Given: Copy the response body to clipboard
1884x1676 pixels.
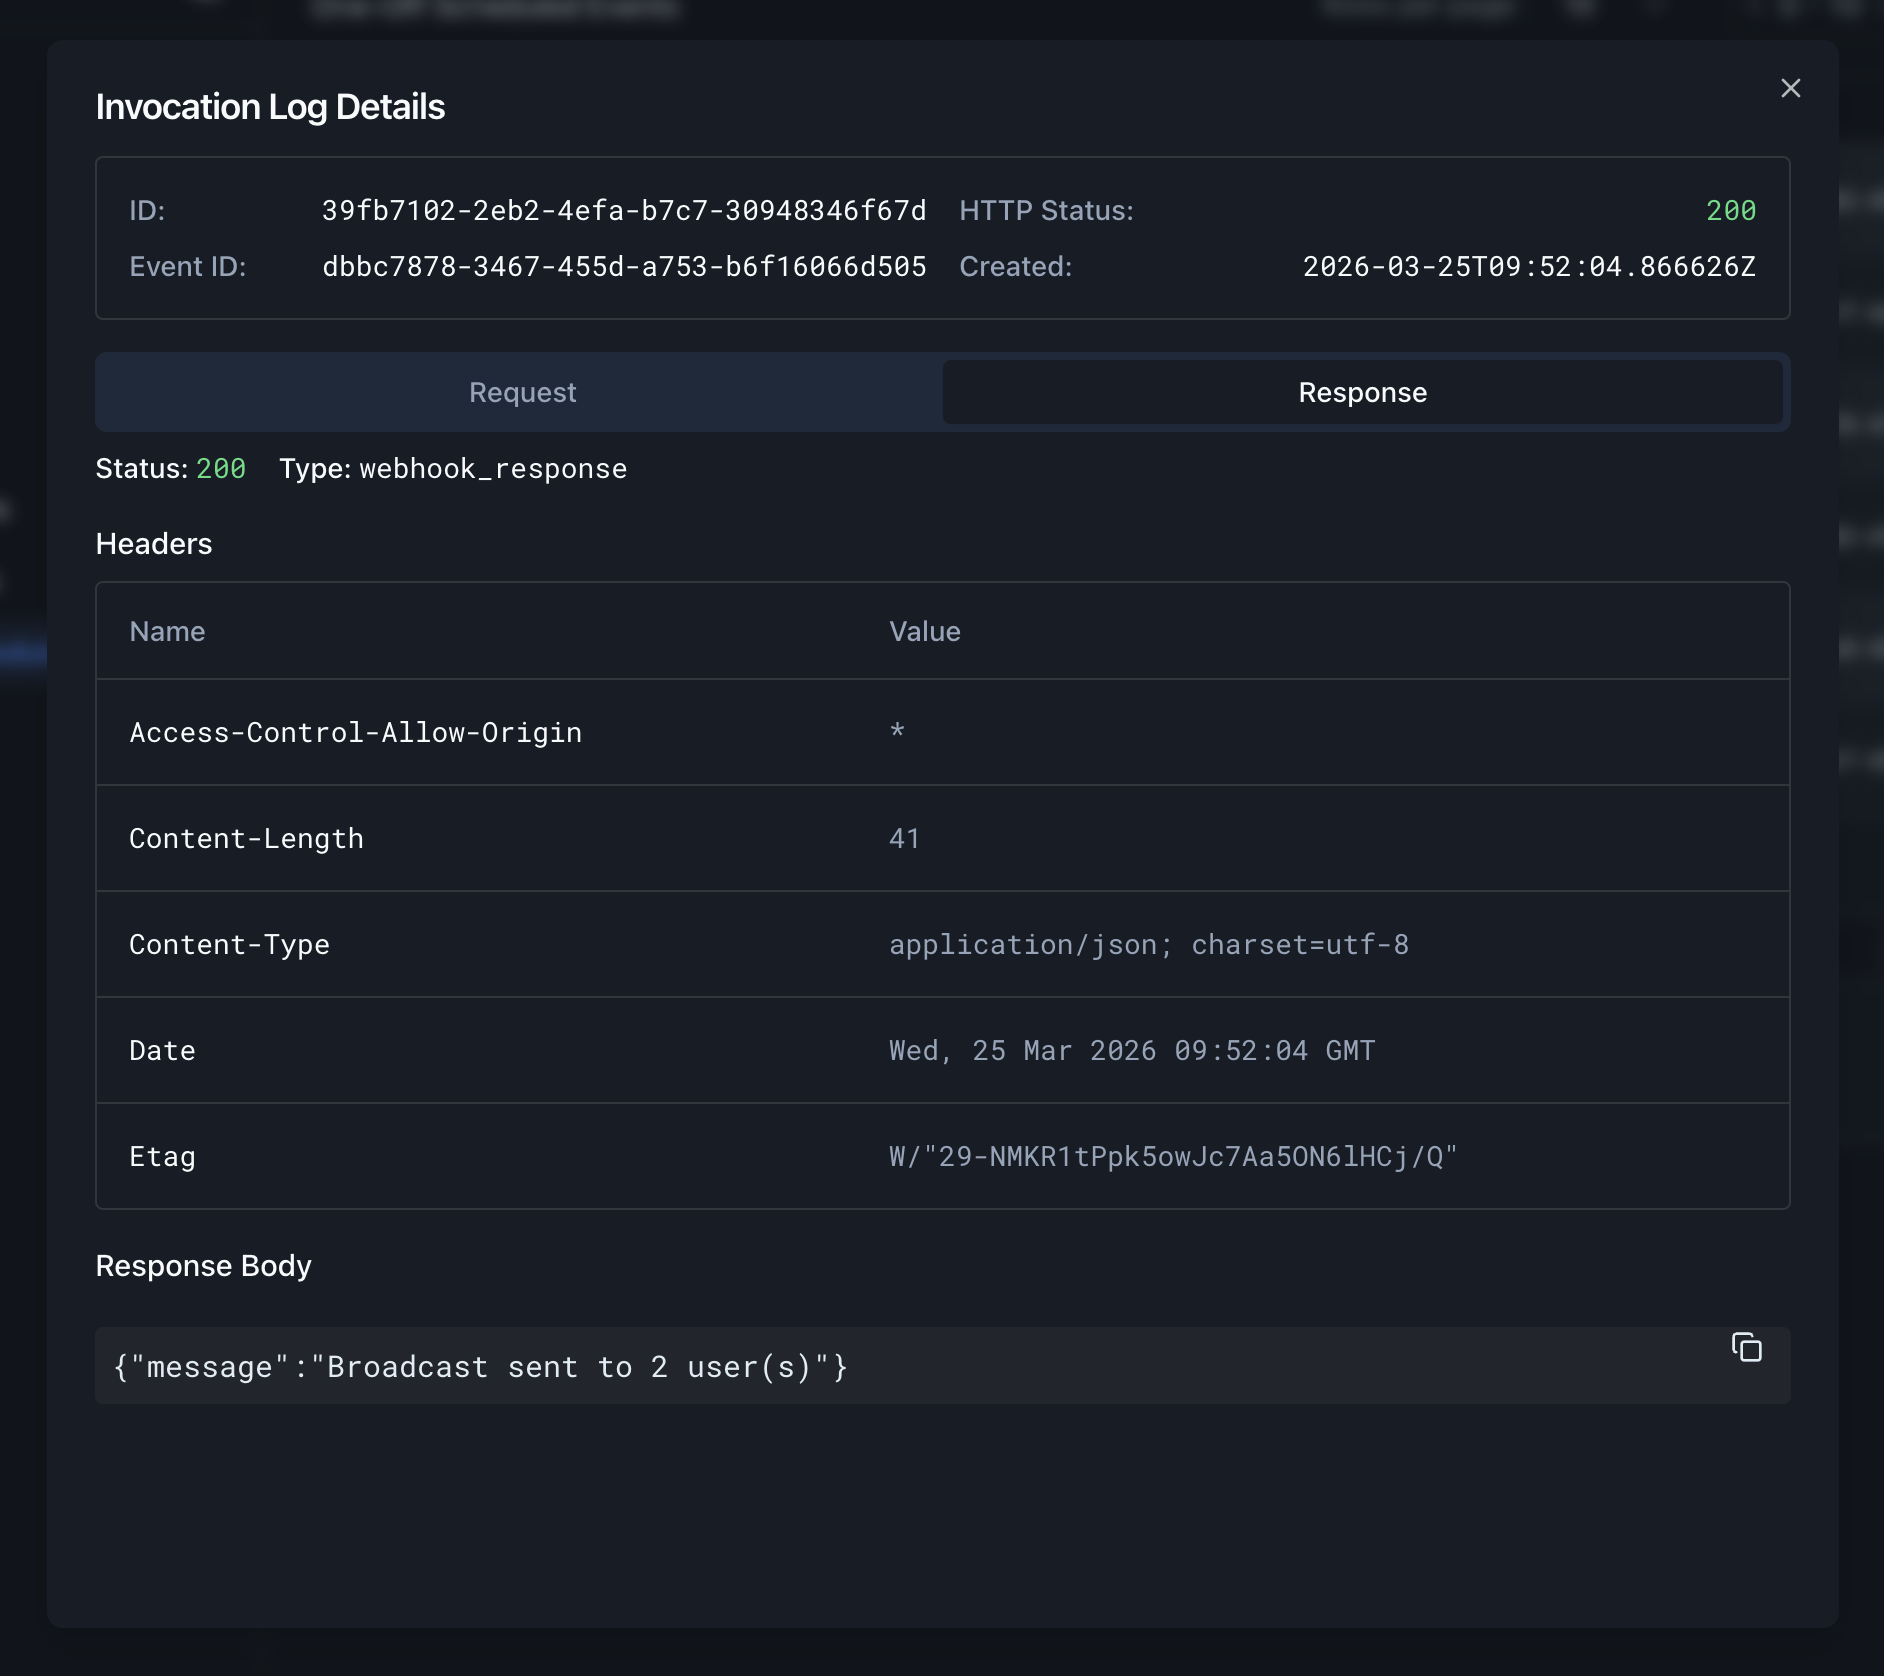Looking at the screenshot, I should [x=1746, y=1348].
